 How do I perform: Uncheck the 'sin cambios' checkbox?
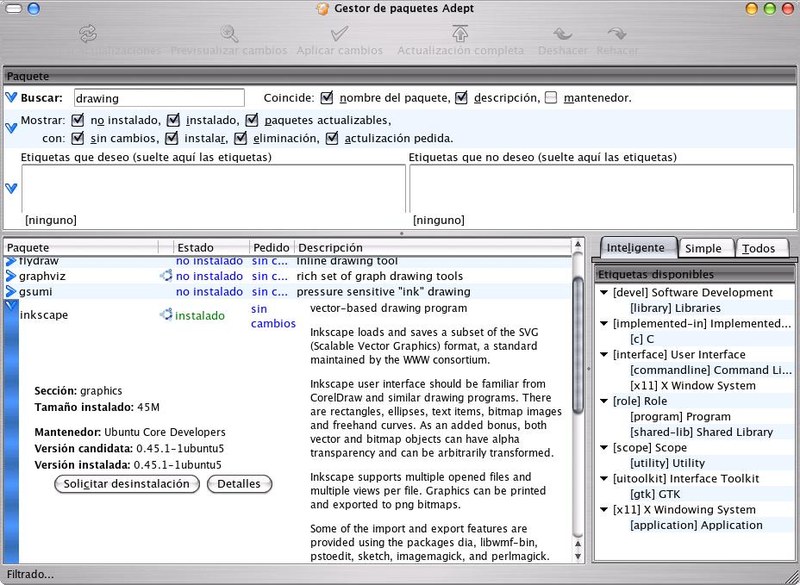point(78,138)
